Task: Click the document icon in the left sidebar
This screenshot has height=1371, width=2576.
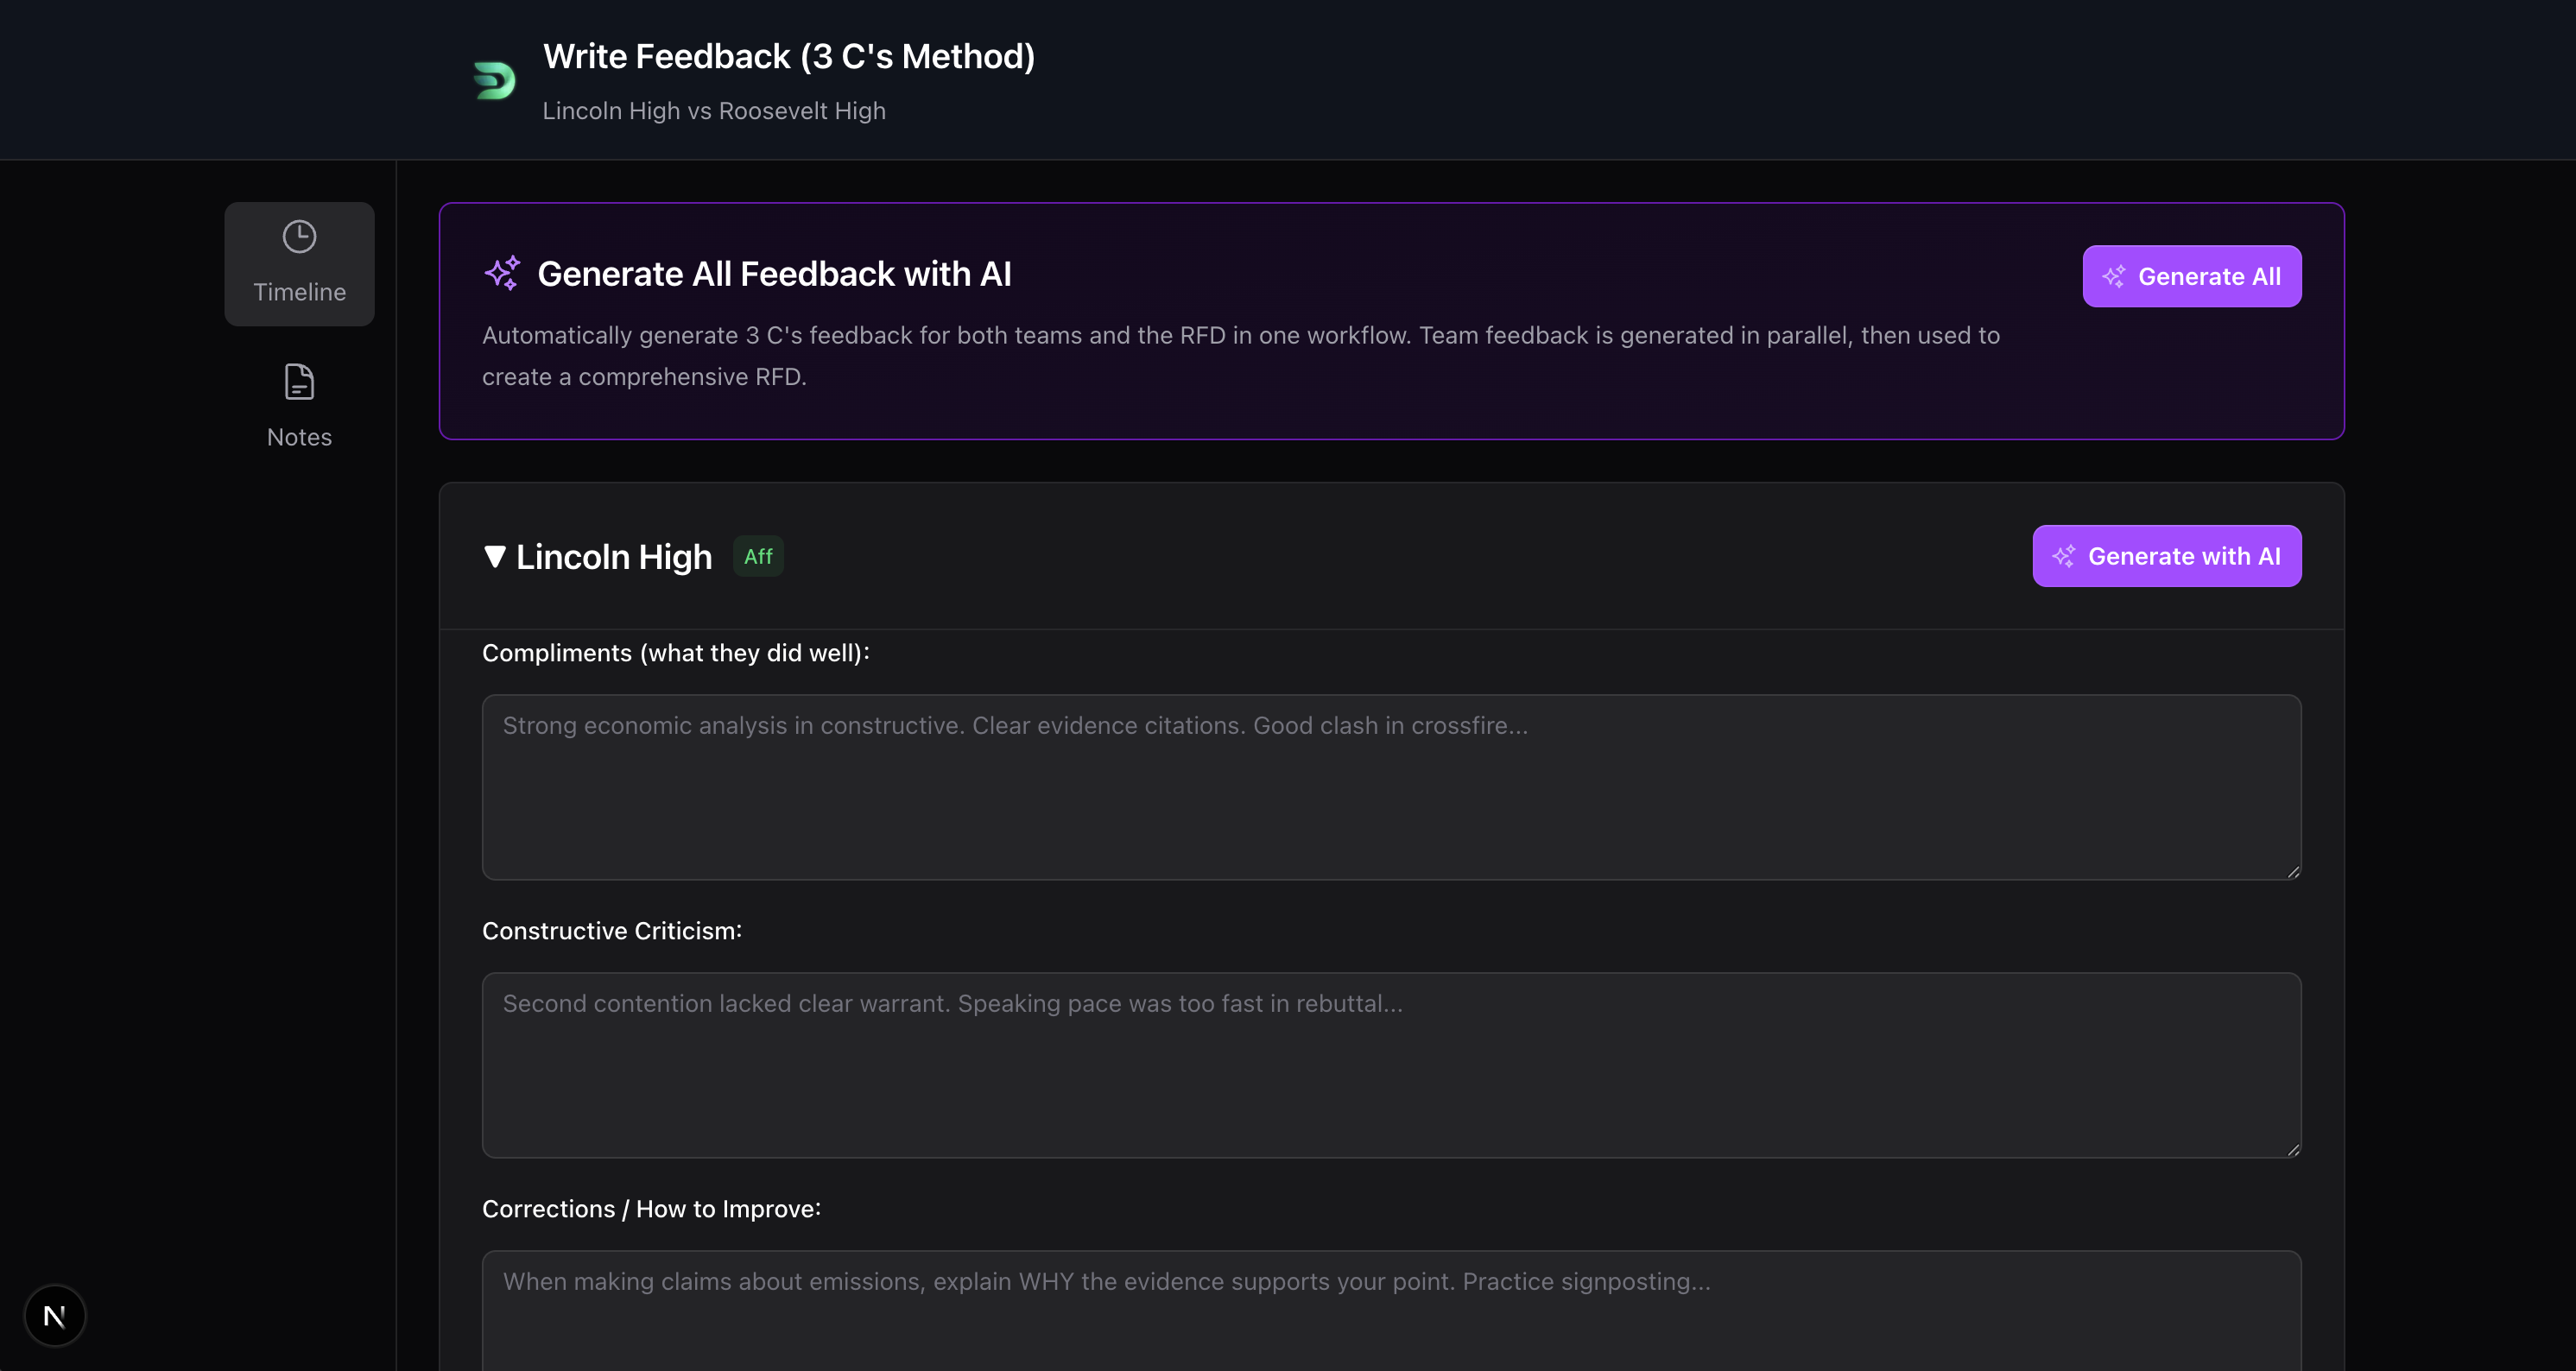Action: coord(298,381)
